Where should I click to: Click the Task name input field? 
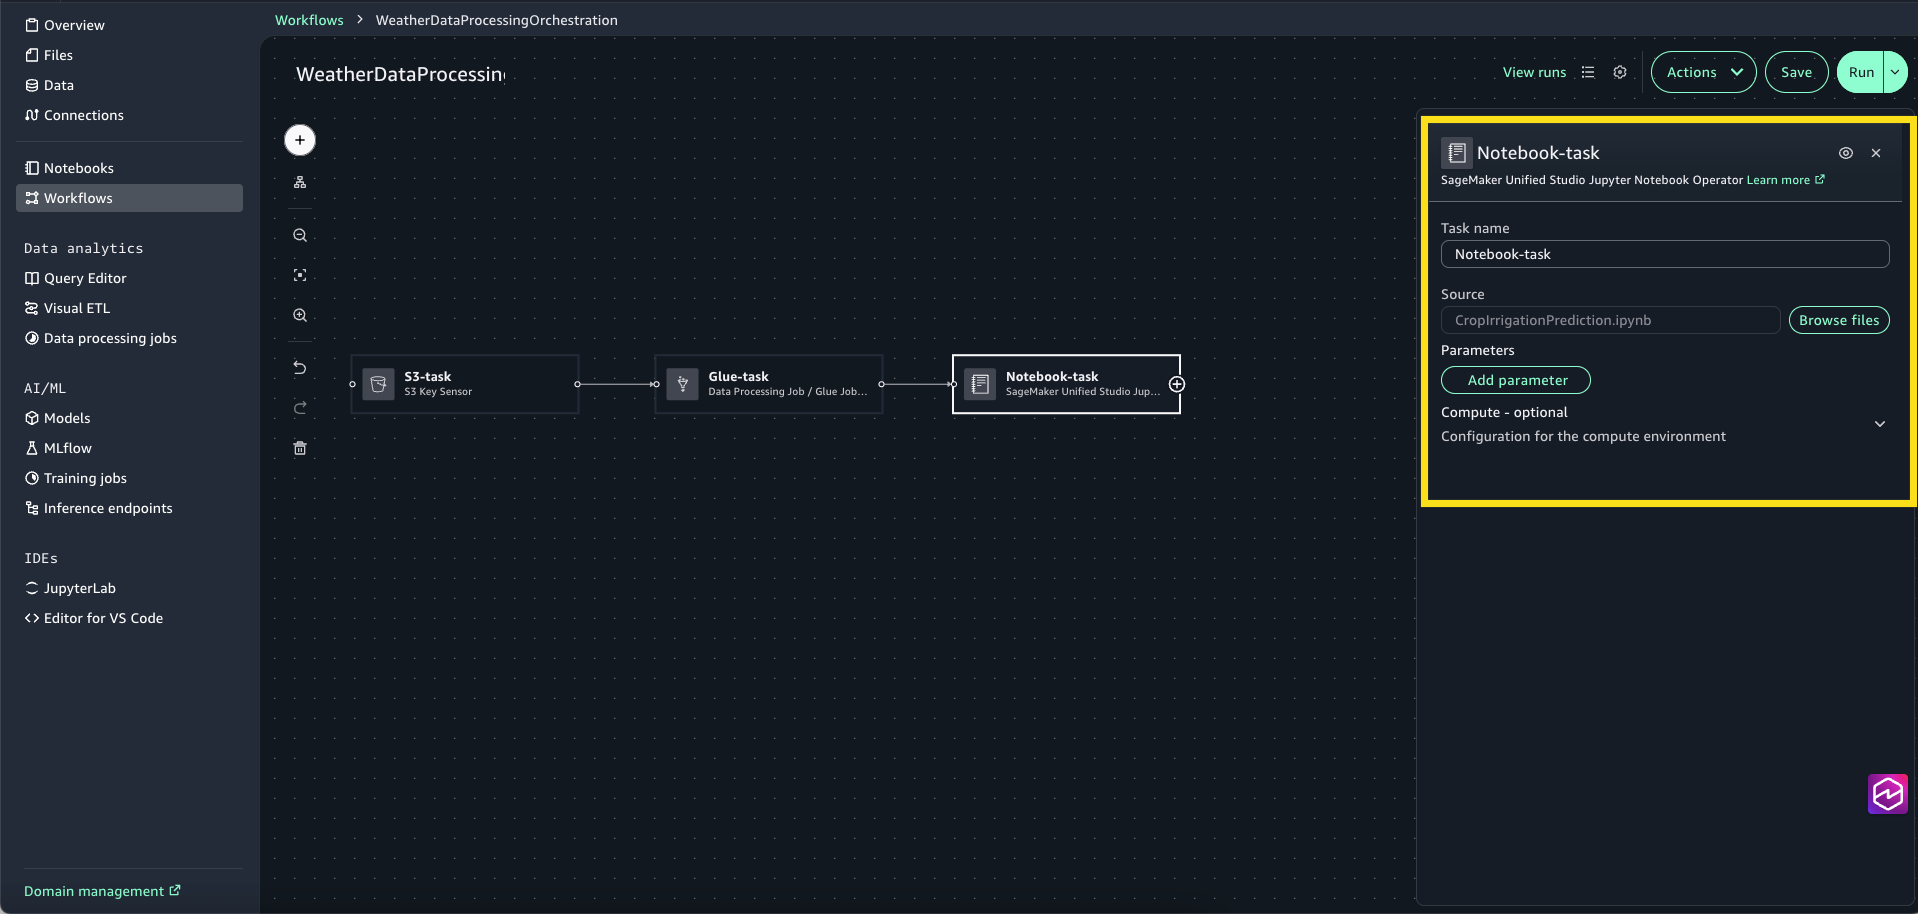pyautogui.click(x=1664, y=254)
